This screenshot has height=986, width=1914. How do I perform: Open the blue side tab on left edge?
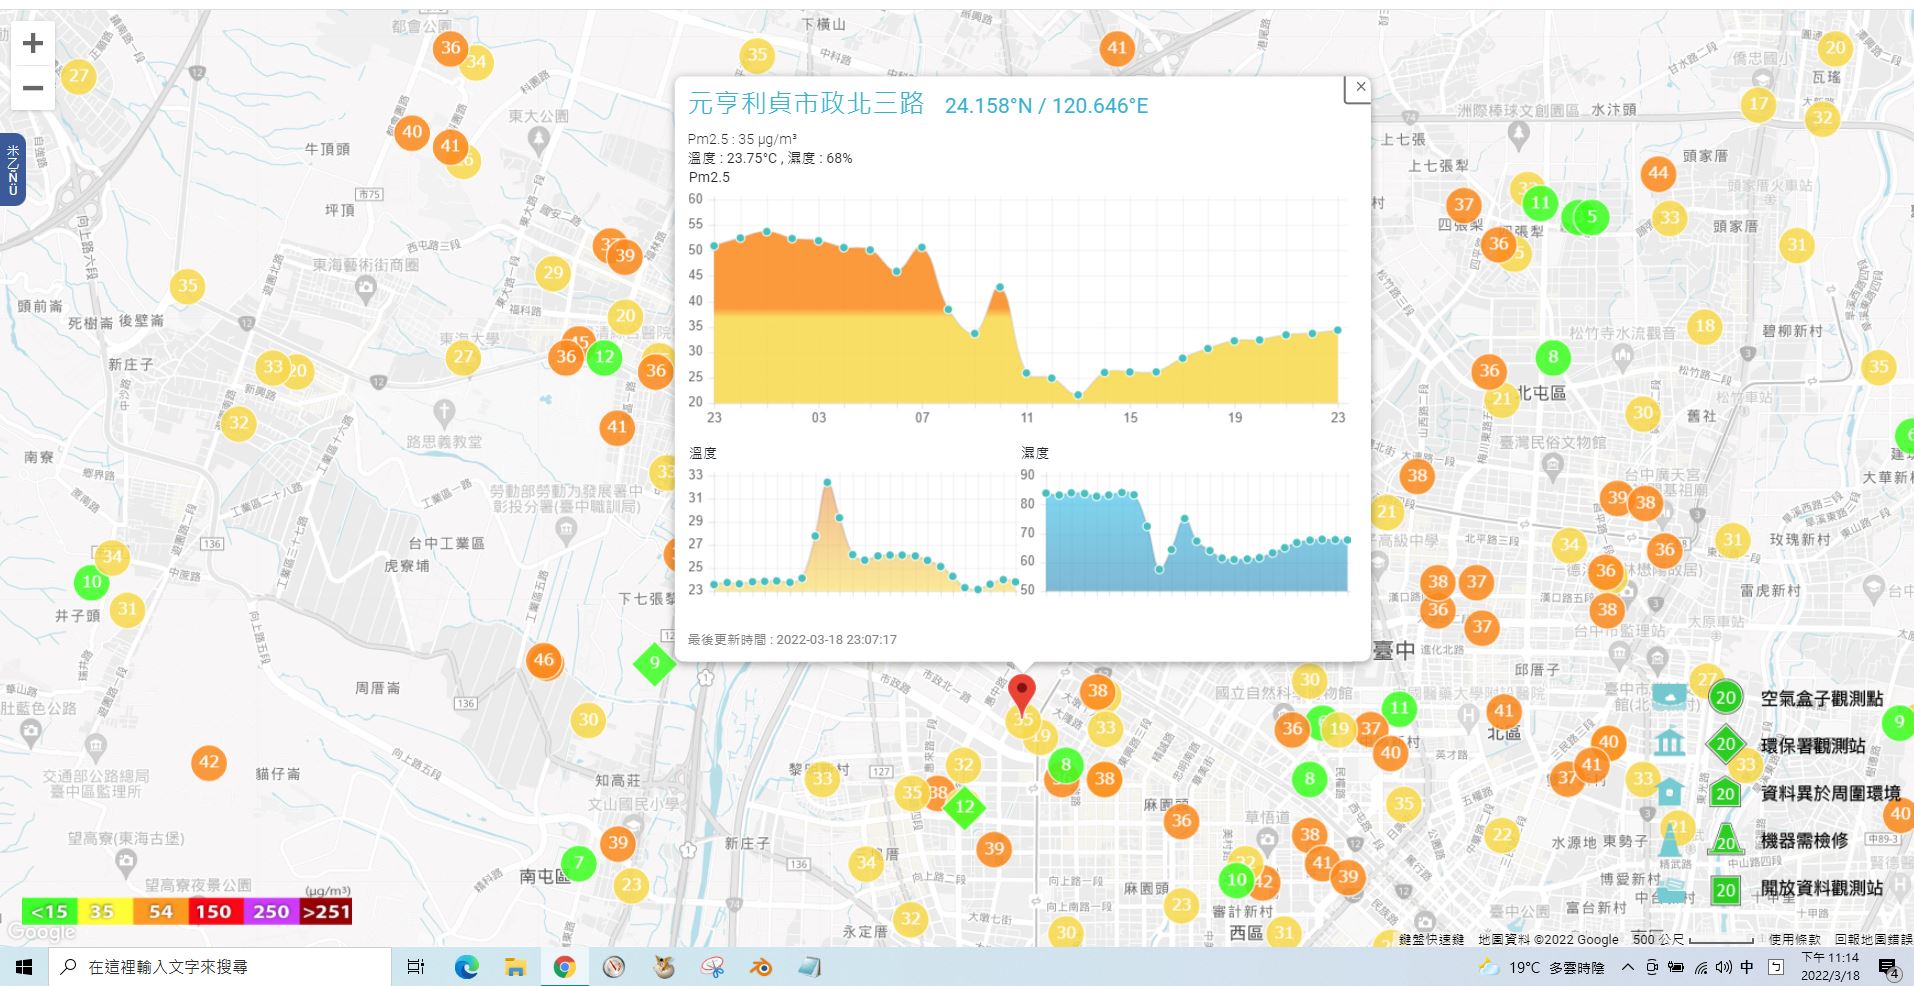pyautogui.click(x=12, y=169)
